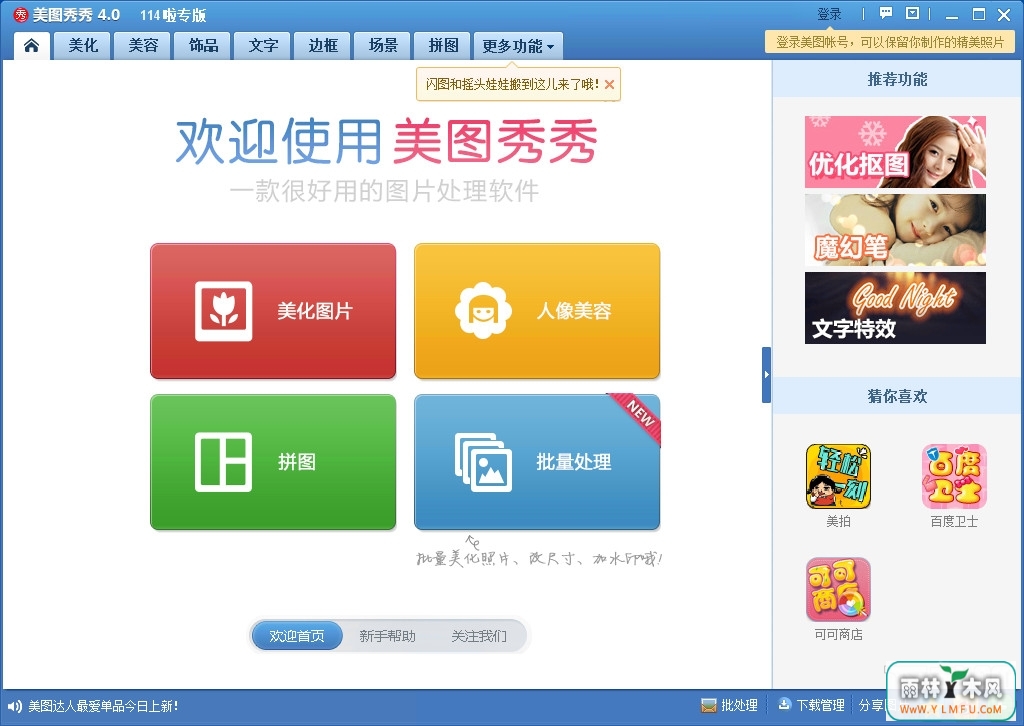Minimize the 美图秀秀 window

point(952,15)
